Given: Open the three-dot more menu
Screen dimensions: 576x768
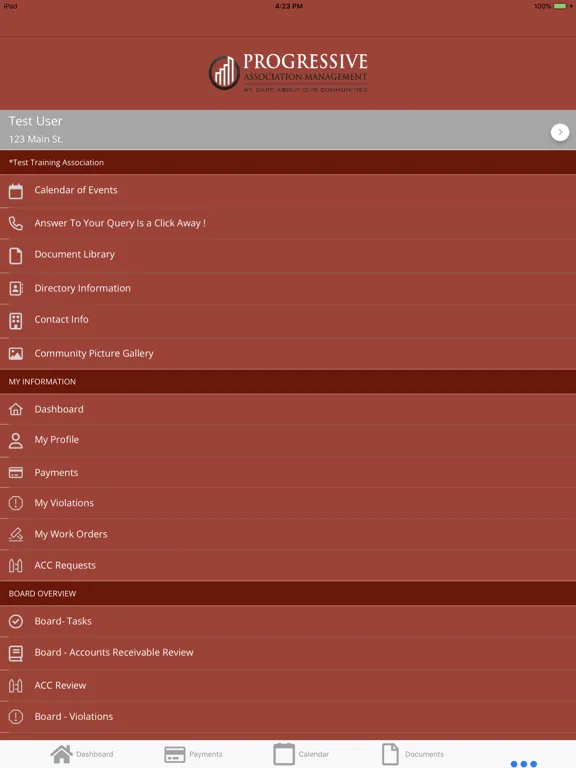Looking at the screenshot, I should [x=524, y=764].
